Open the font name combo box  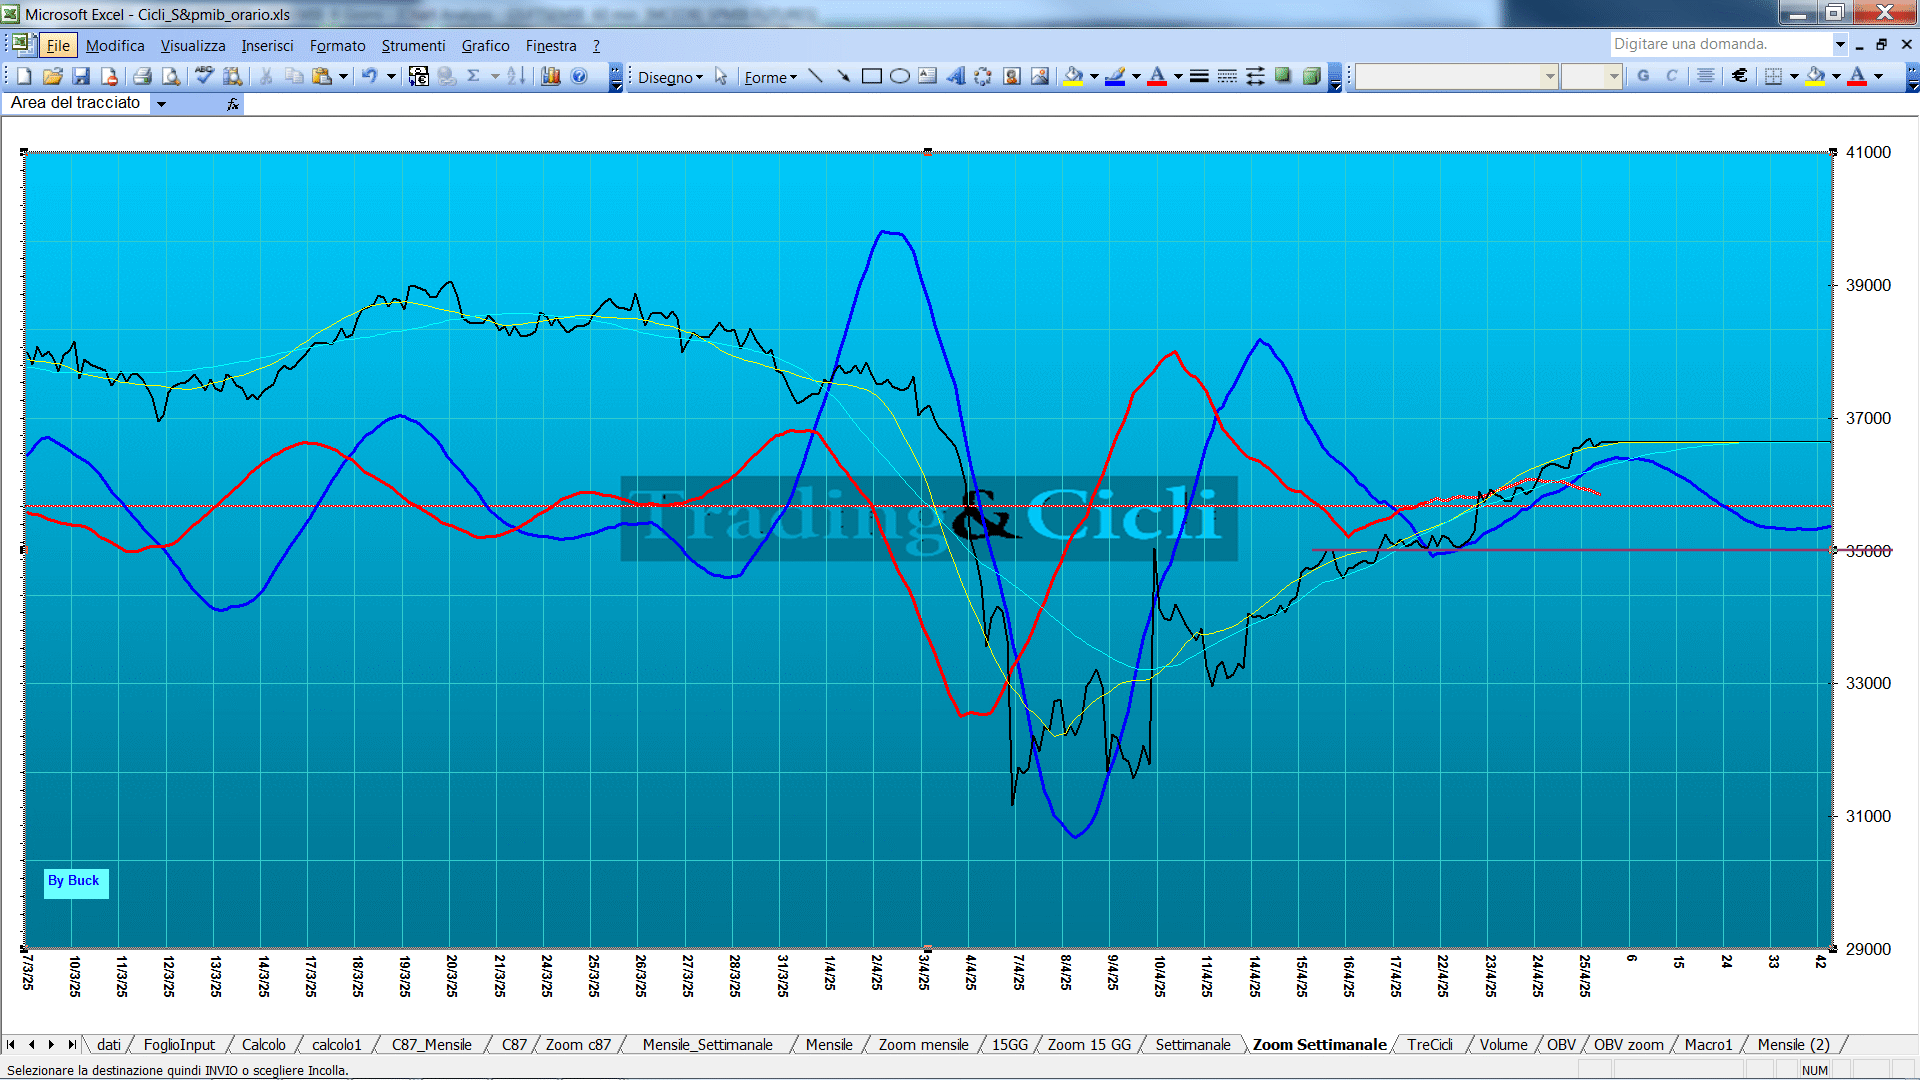coord(1456,76)
